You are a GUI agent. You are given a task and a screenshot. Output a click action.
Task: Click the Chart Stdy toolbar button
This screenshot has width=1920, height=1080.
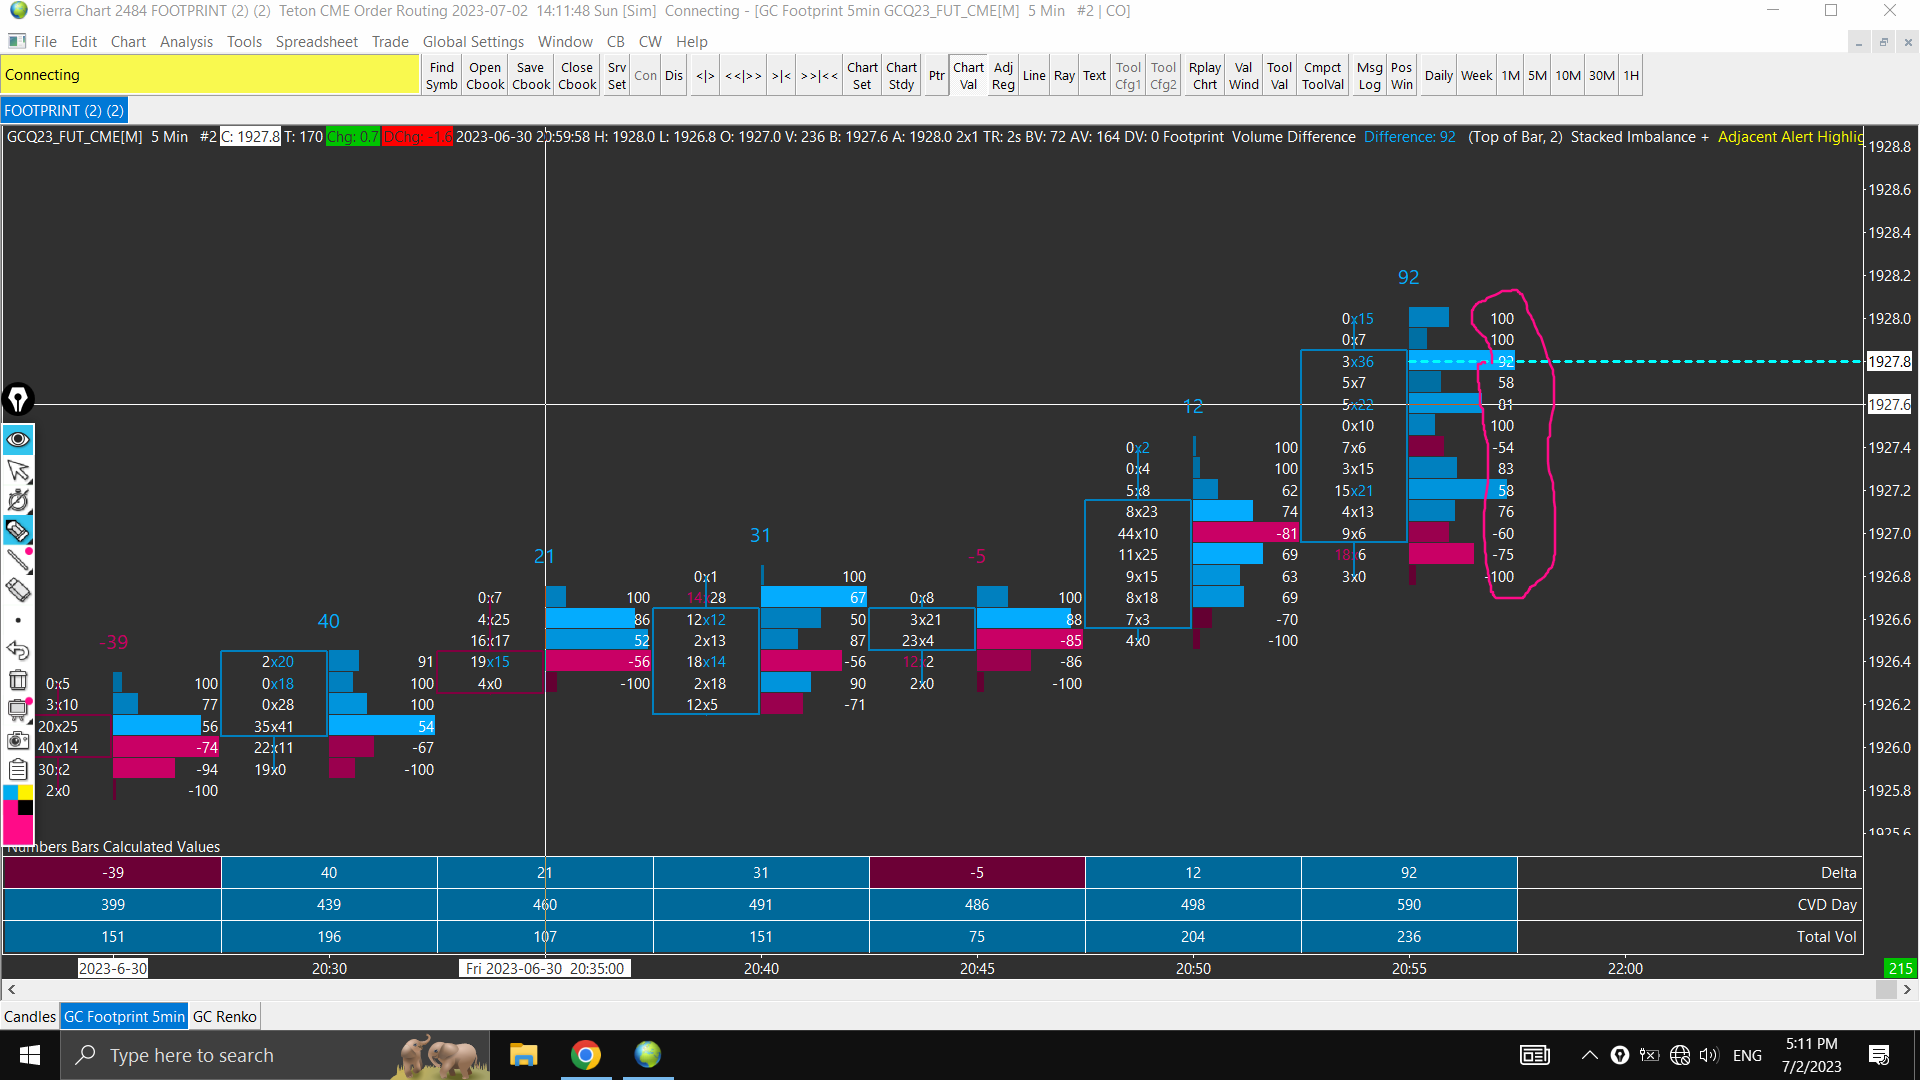coord(901,76)
